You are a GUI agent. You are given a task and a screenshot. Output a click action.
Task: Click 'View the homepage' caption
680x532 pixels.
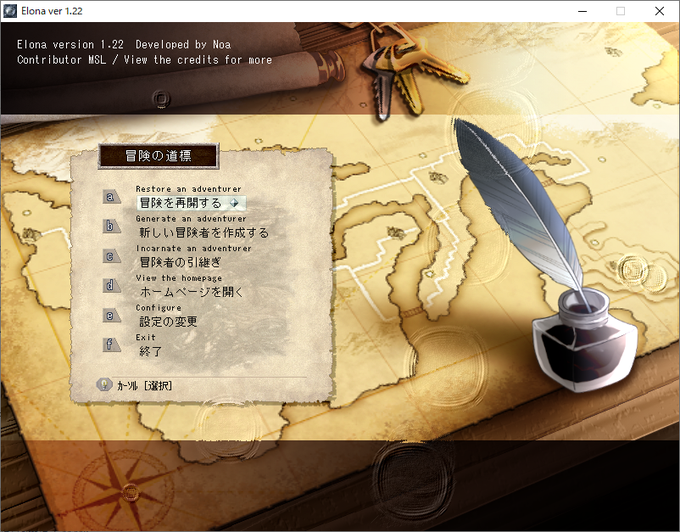coord(179,278)
